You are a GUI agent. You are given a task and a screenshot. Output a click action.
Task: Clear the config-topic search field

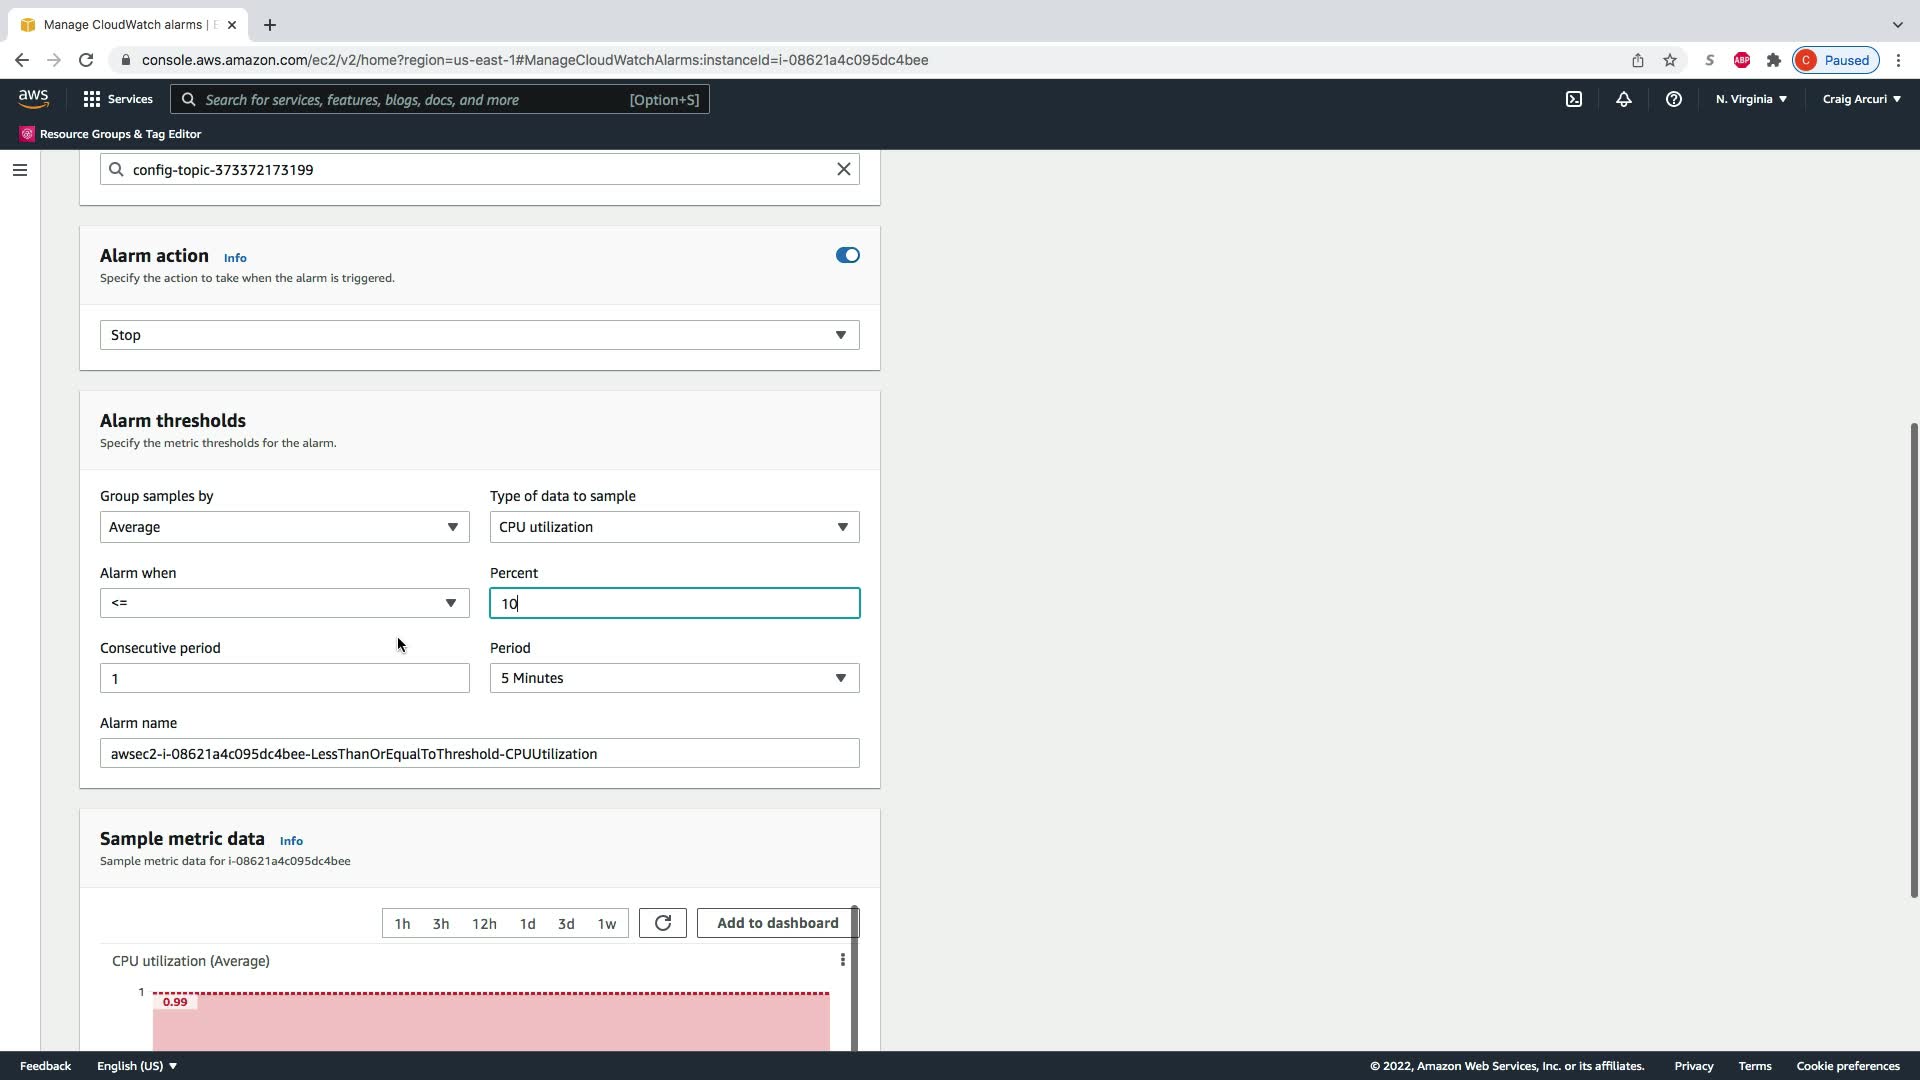coord(843,169)
